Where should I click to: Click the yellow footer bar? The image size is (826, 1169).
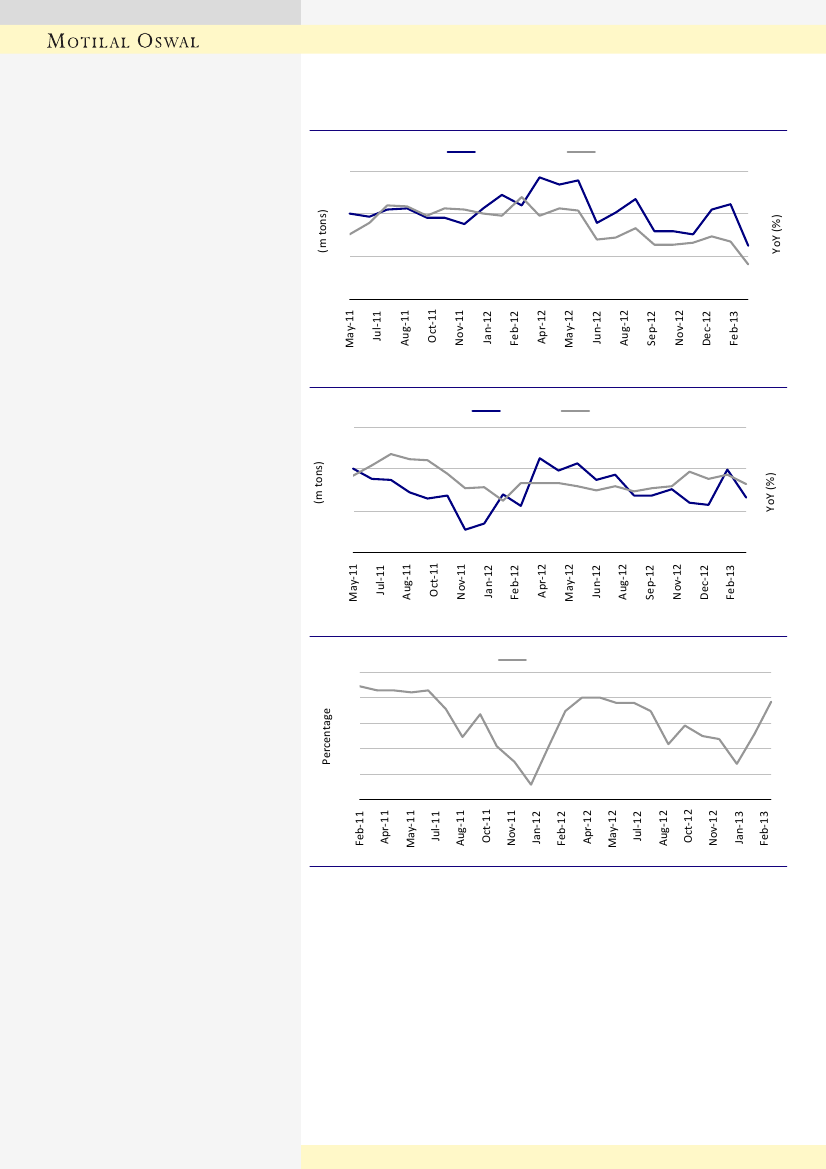click(563, 1156)
